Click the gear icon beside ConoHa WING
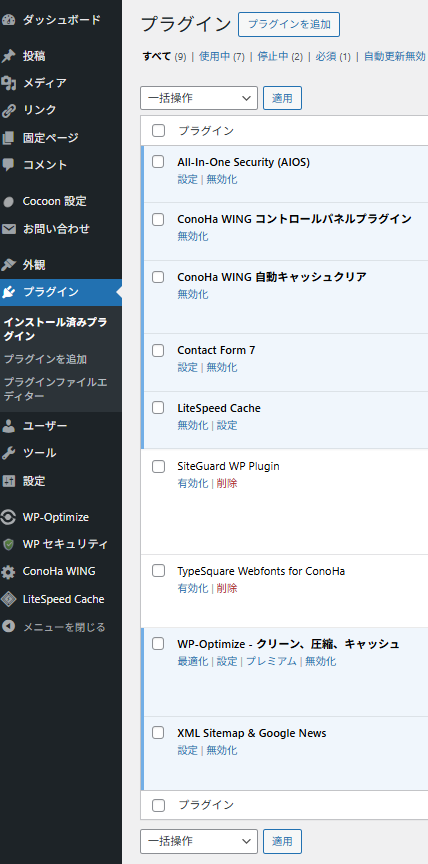 tap(8, 572)
